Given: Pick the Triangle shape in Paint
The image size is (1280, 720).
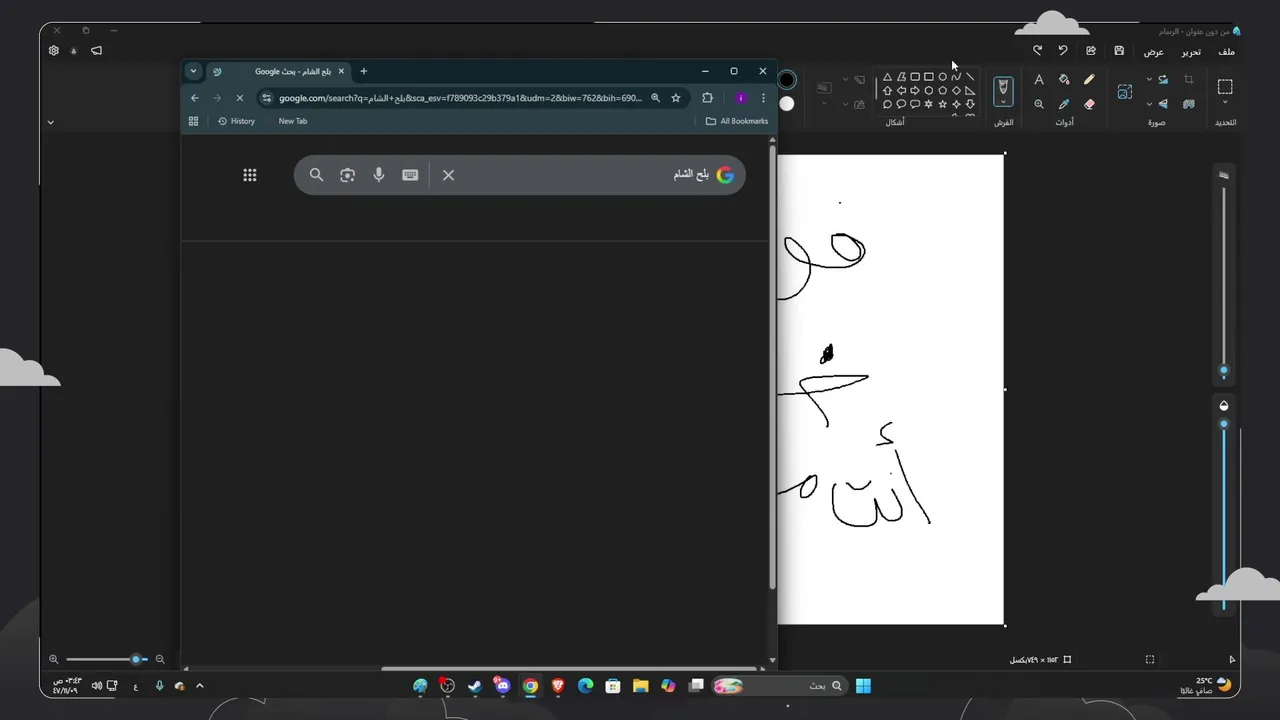Looking at the screenshot, I should (887, 77).
